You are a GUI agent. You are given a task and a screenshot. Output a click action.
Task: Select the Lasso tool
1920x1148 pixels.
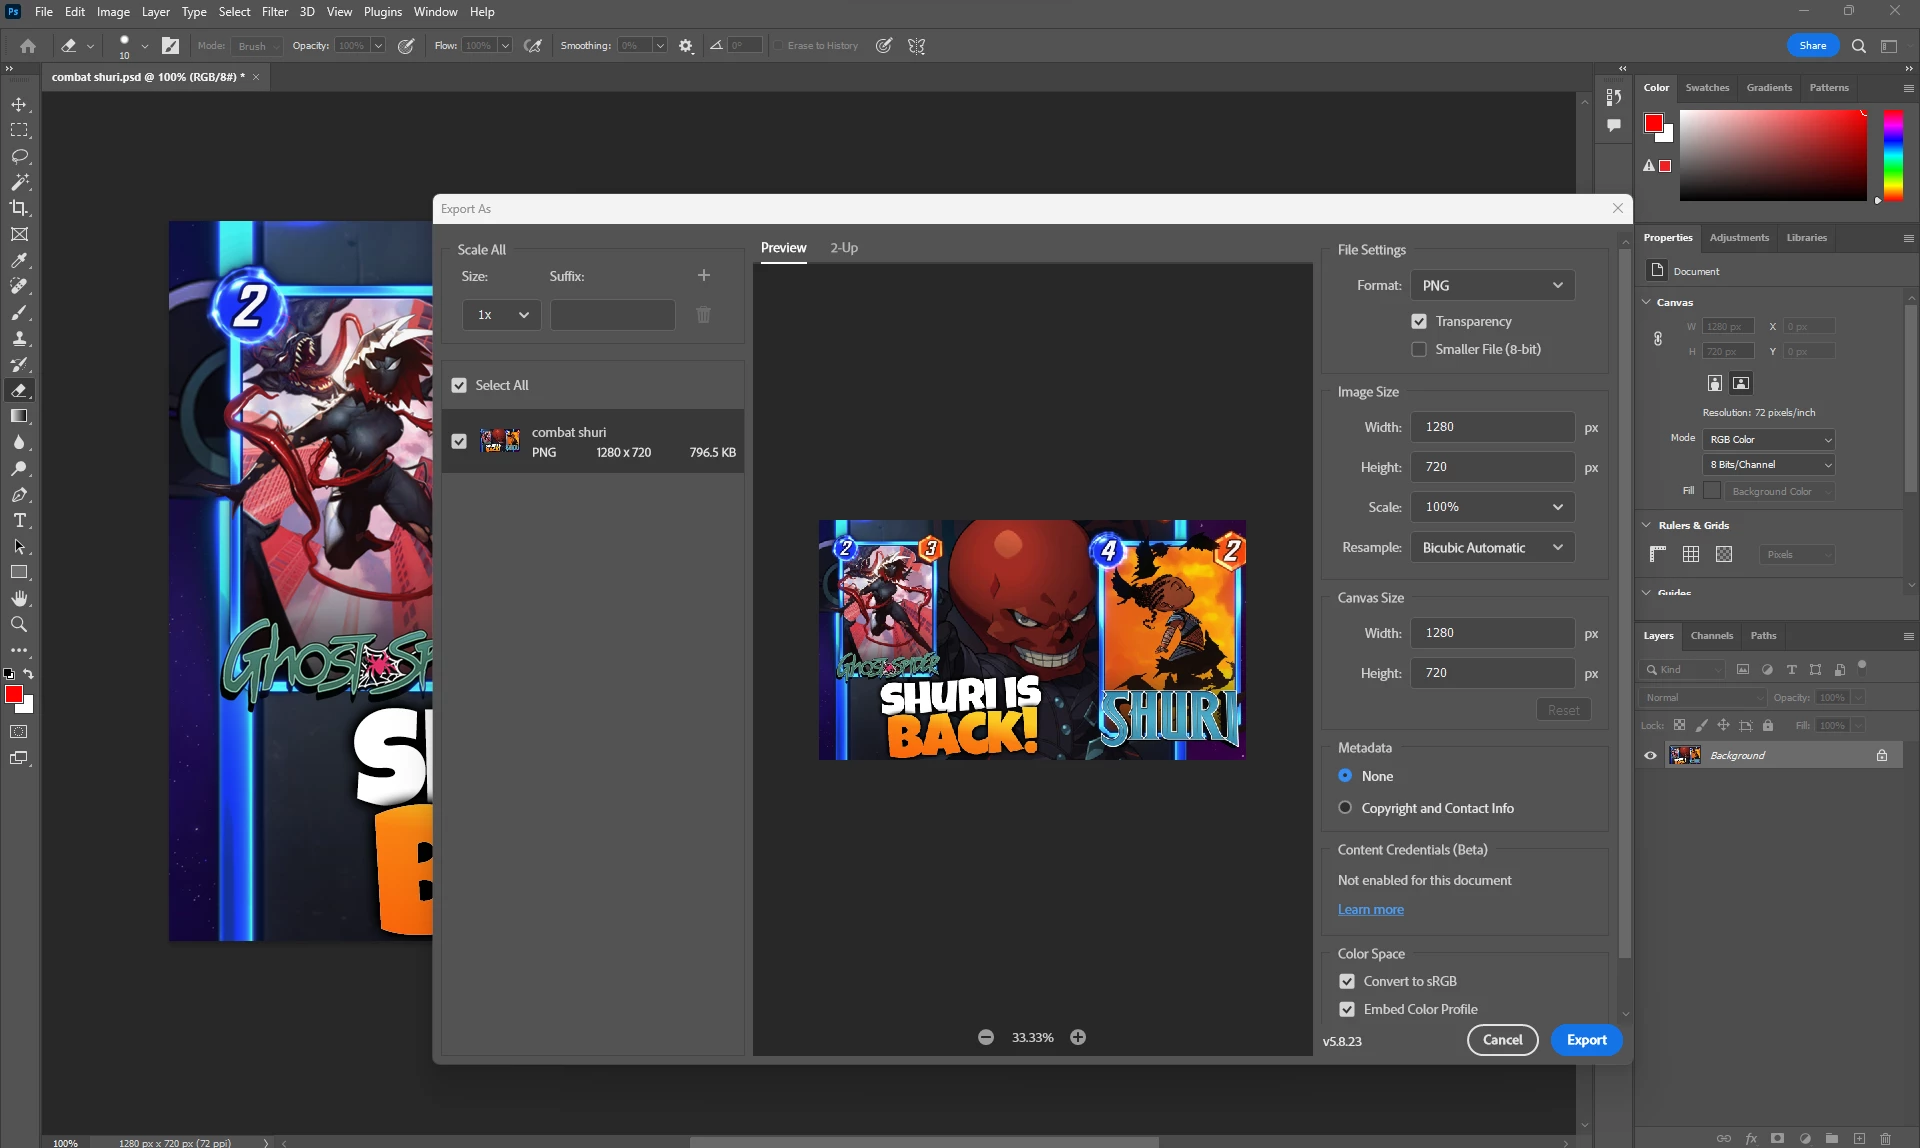click(19, 156)
